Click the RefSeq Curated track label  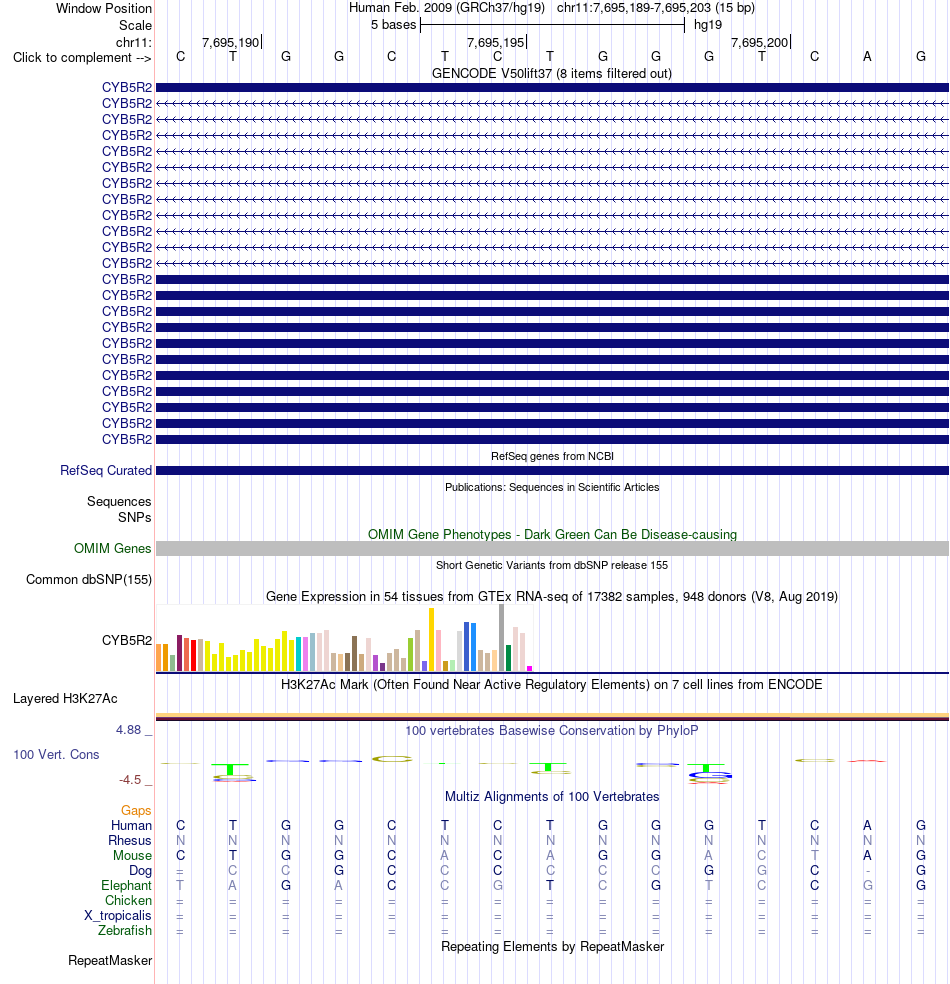click(x=106, y=470)
